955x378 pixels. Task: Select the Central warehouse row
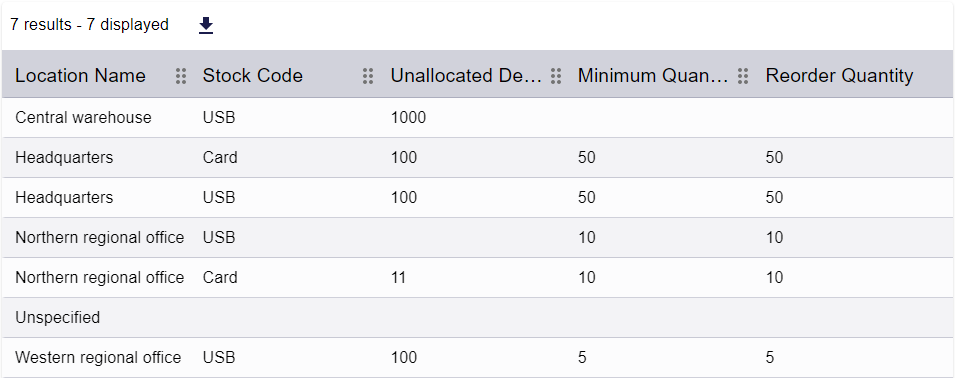click(478, 117)
